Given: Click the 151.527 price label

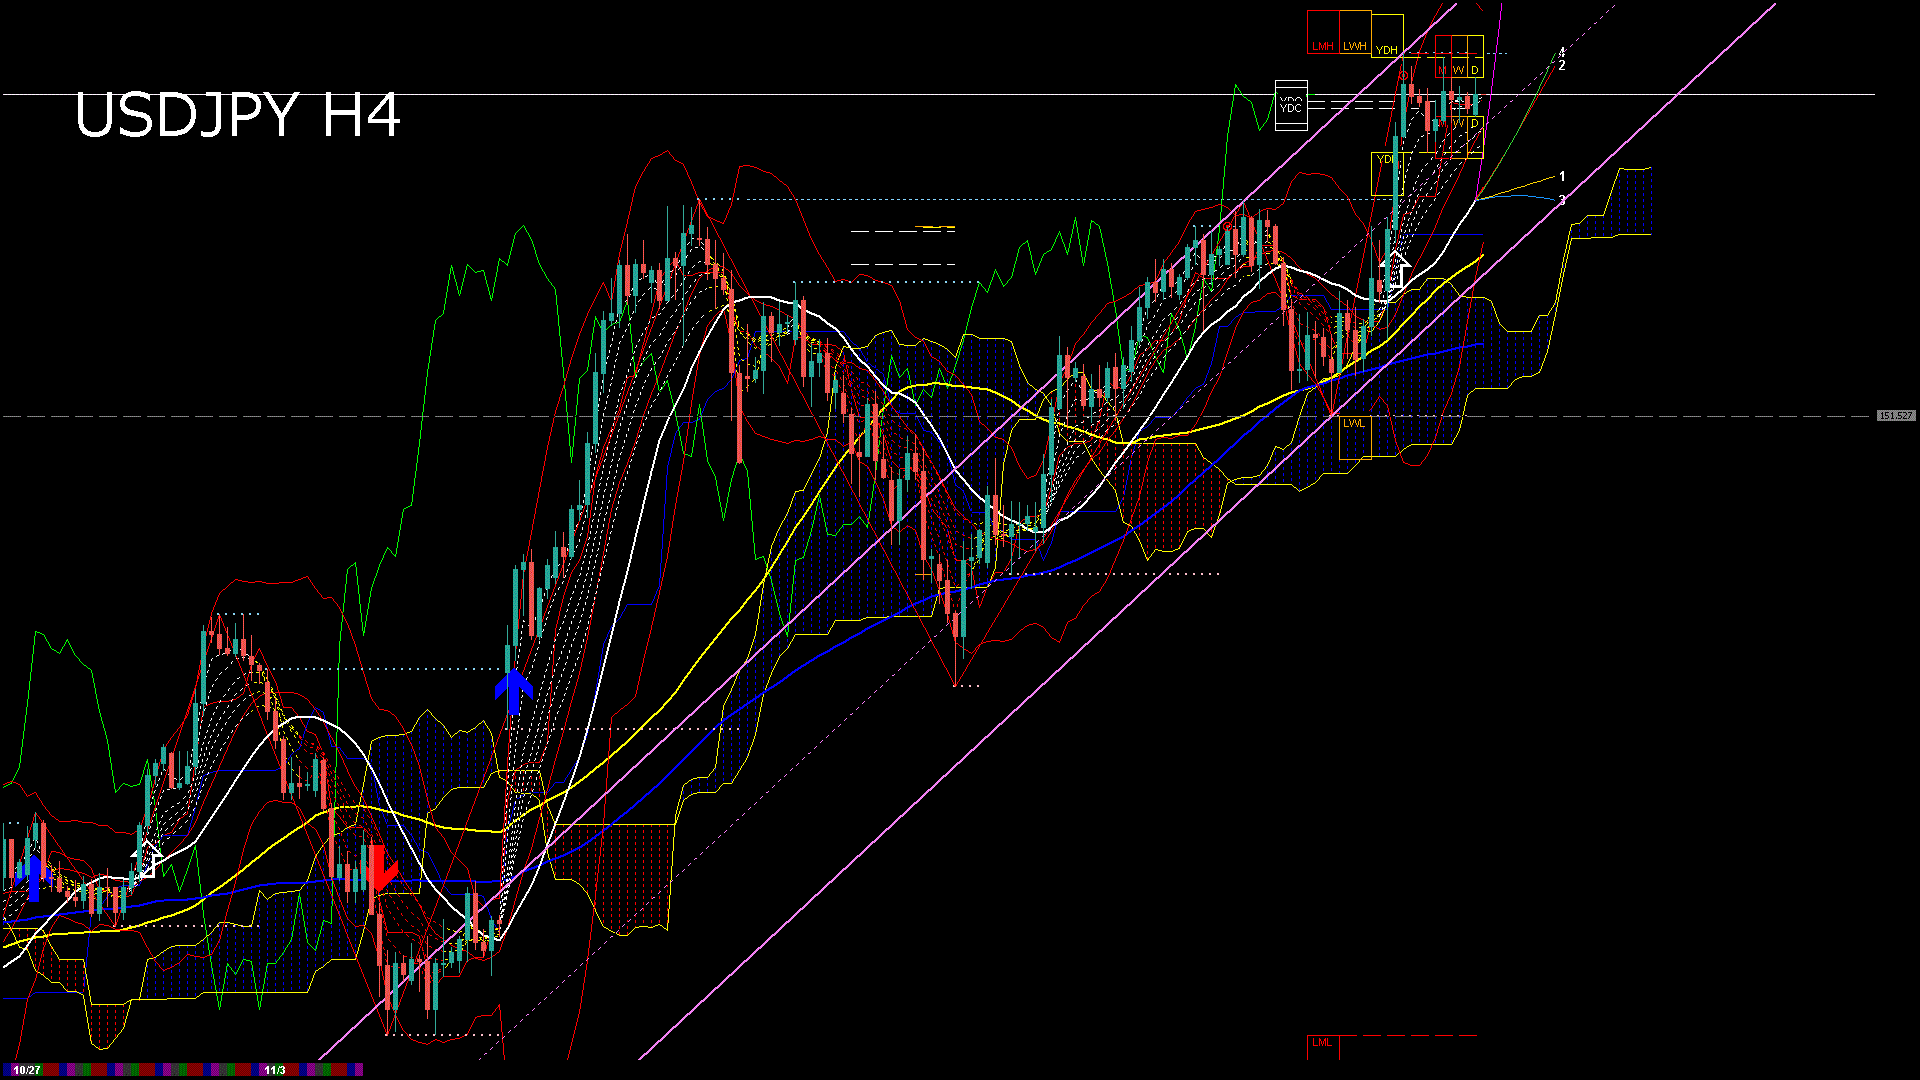Looking at the screenshot, I should (1895, 416).
